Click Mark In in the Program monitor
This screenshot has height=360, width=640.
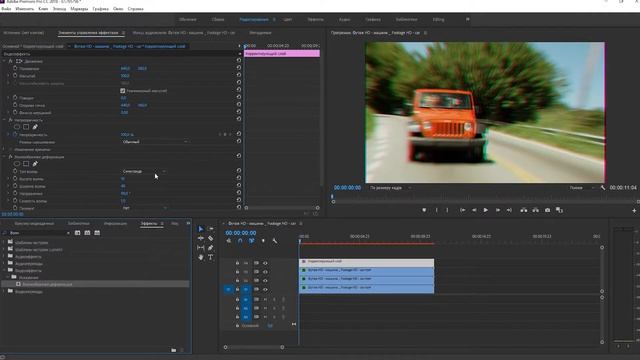click(436, 210)
